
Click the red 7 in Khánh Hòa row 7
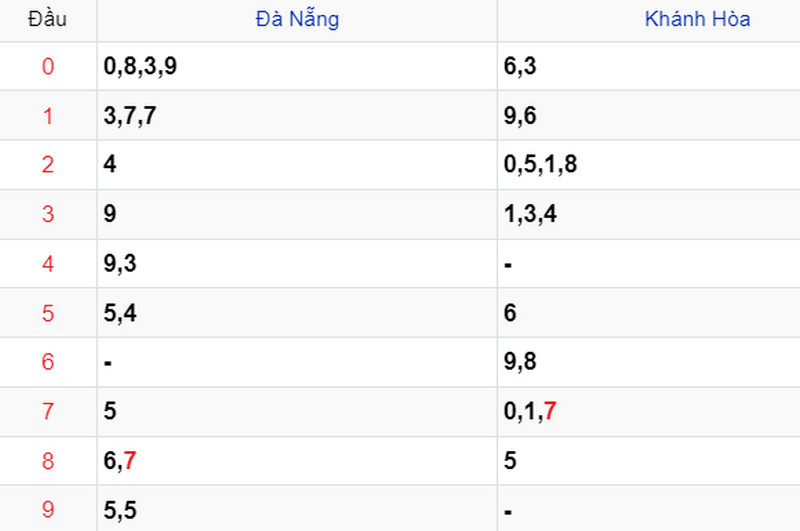coord(550,411)
